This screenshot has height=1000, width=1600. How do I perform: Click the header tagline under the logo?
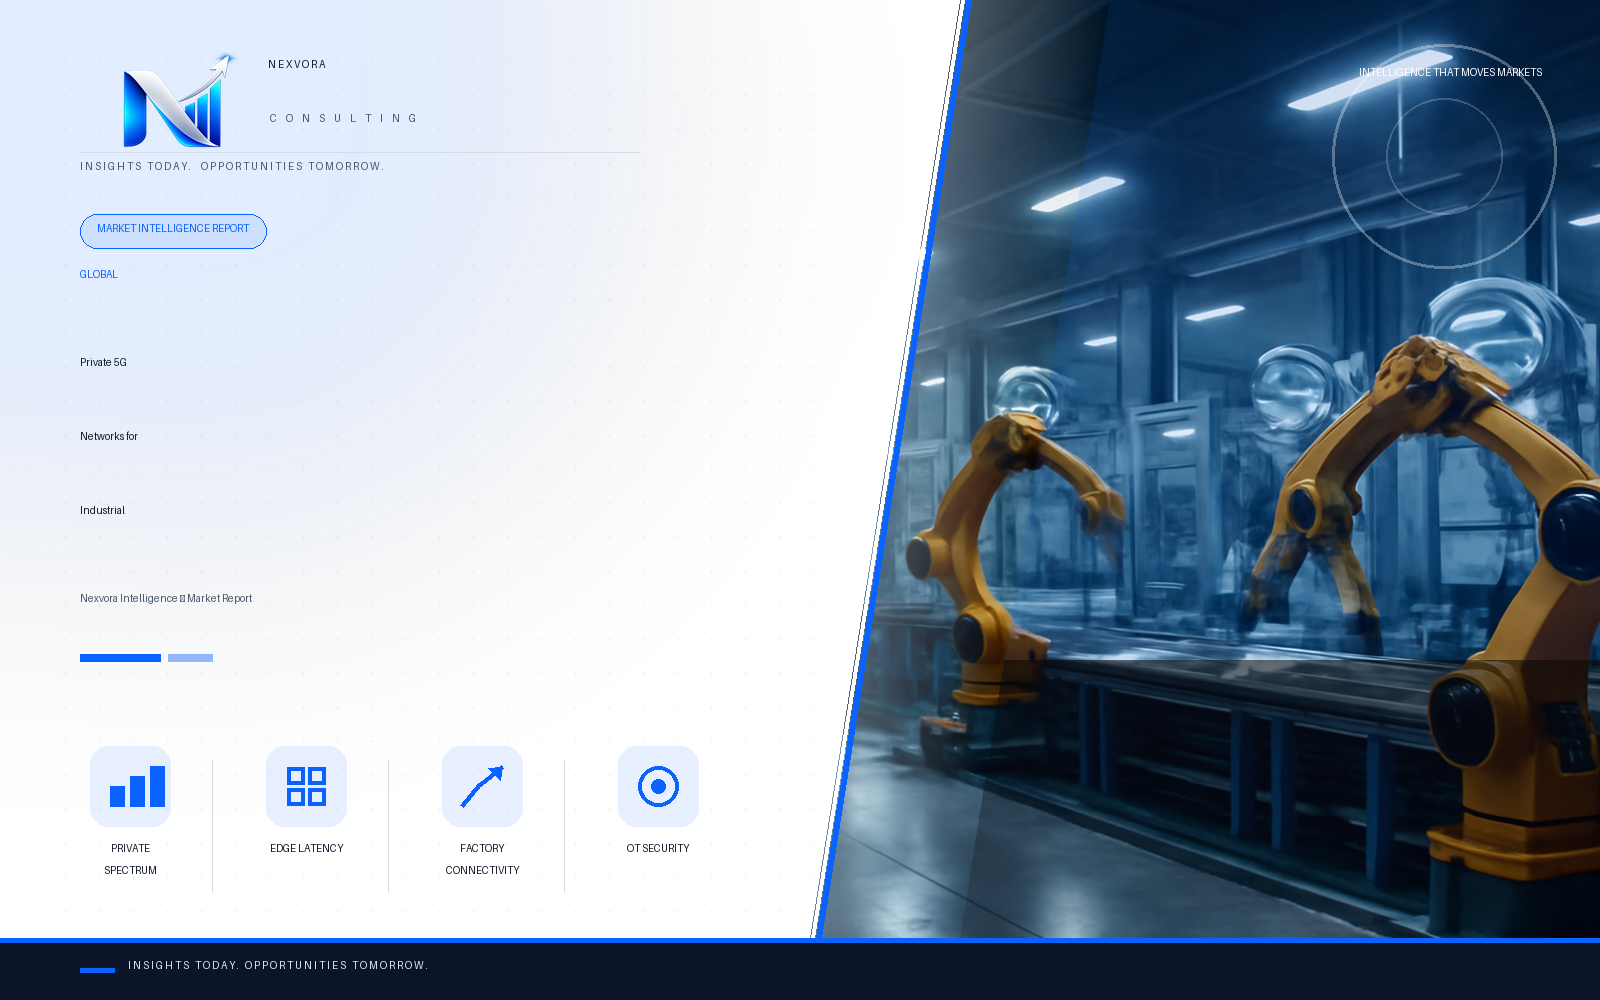(x=232, y=166)
